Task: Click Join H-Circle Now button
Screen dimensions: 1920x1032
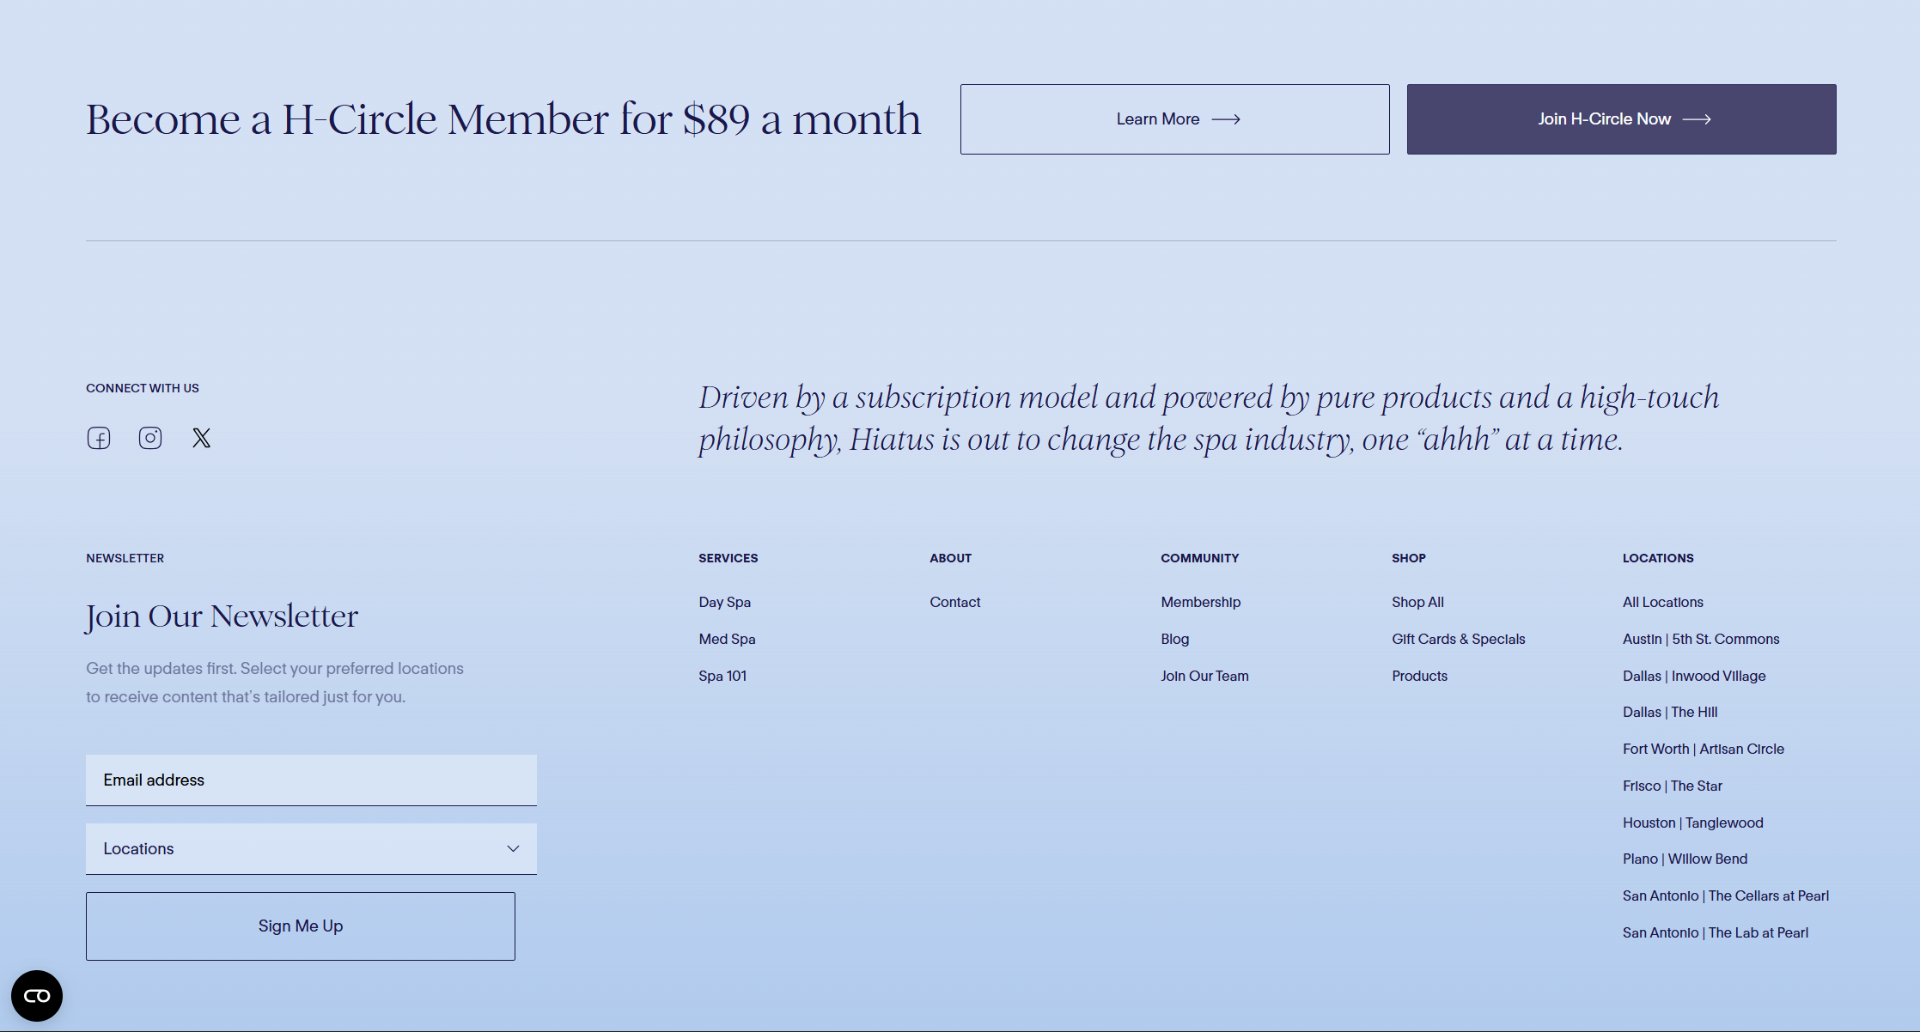Action: tap(1621, 119)
